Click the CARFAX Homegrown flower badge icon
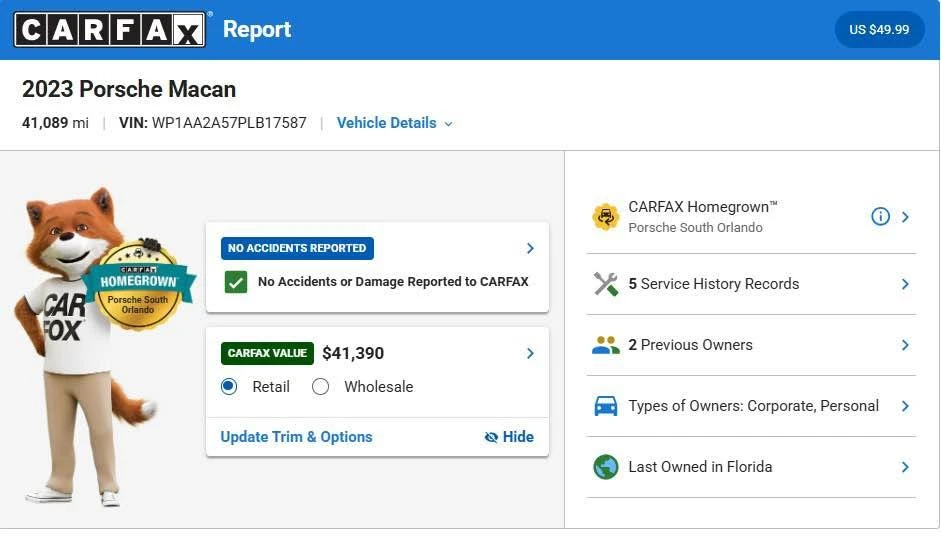 pos(606,217)
